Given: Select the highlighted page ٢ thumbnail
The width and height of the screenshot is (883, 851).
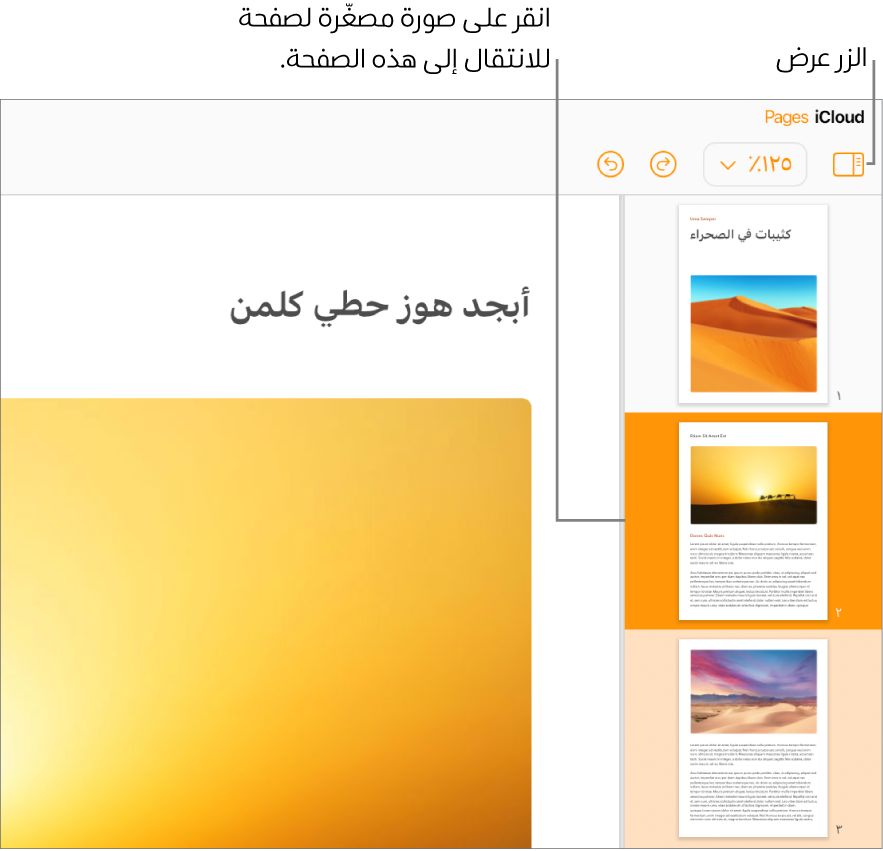Looking at the screenshot, I should (x=753, y=521).
